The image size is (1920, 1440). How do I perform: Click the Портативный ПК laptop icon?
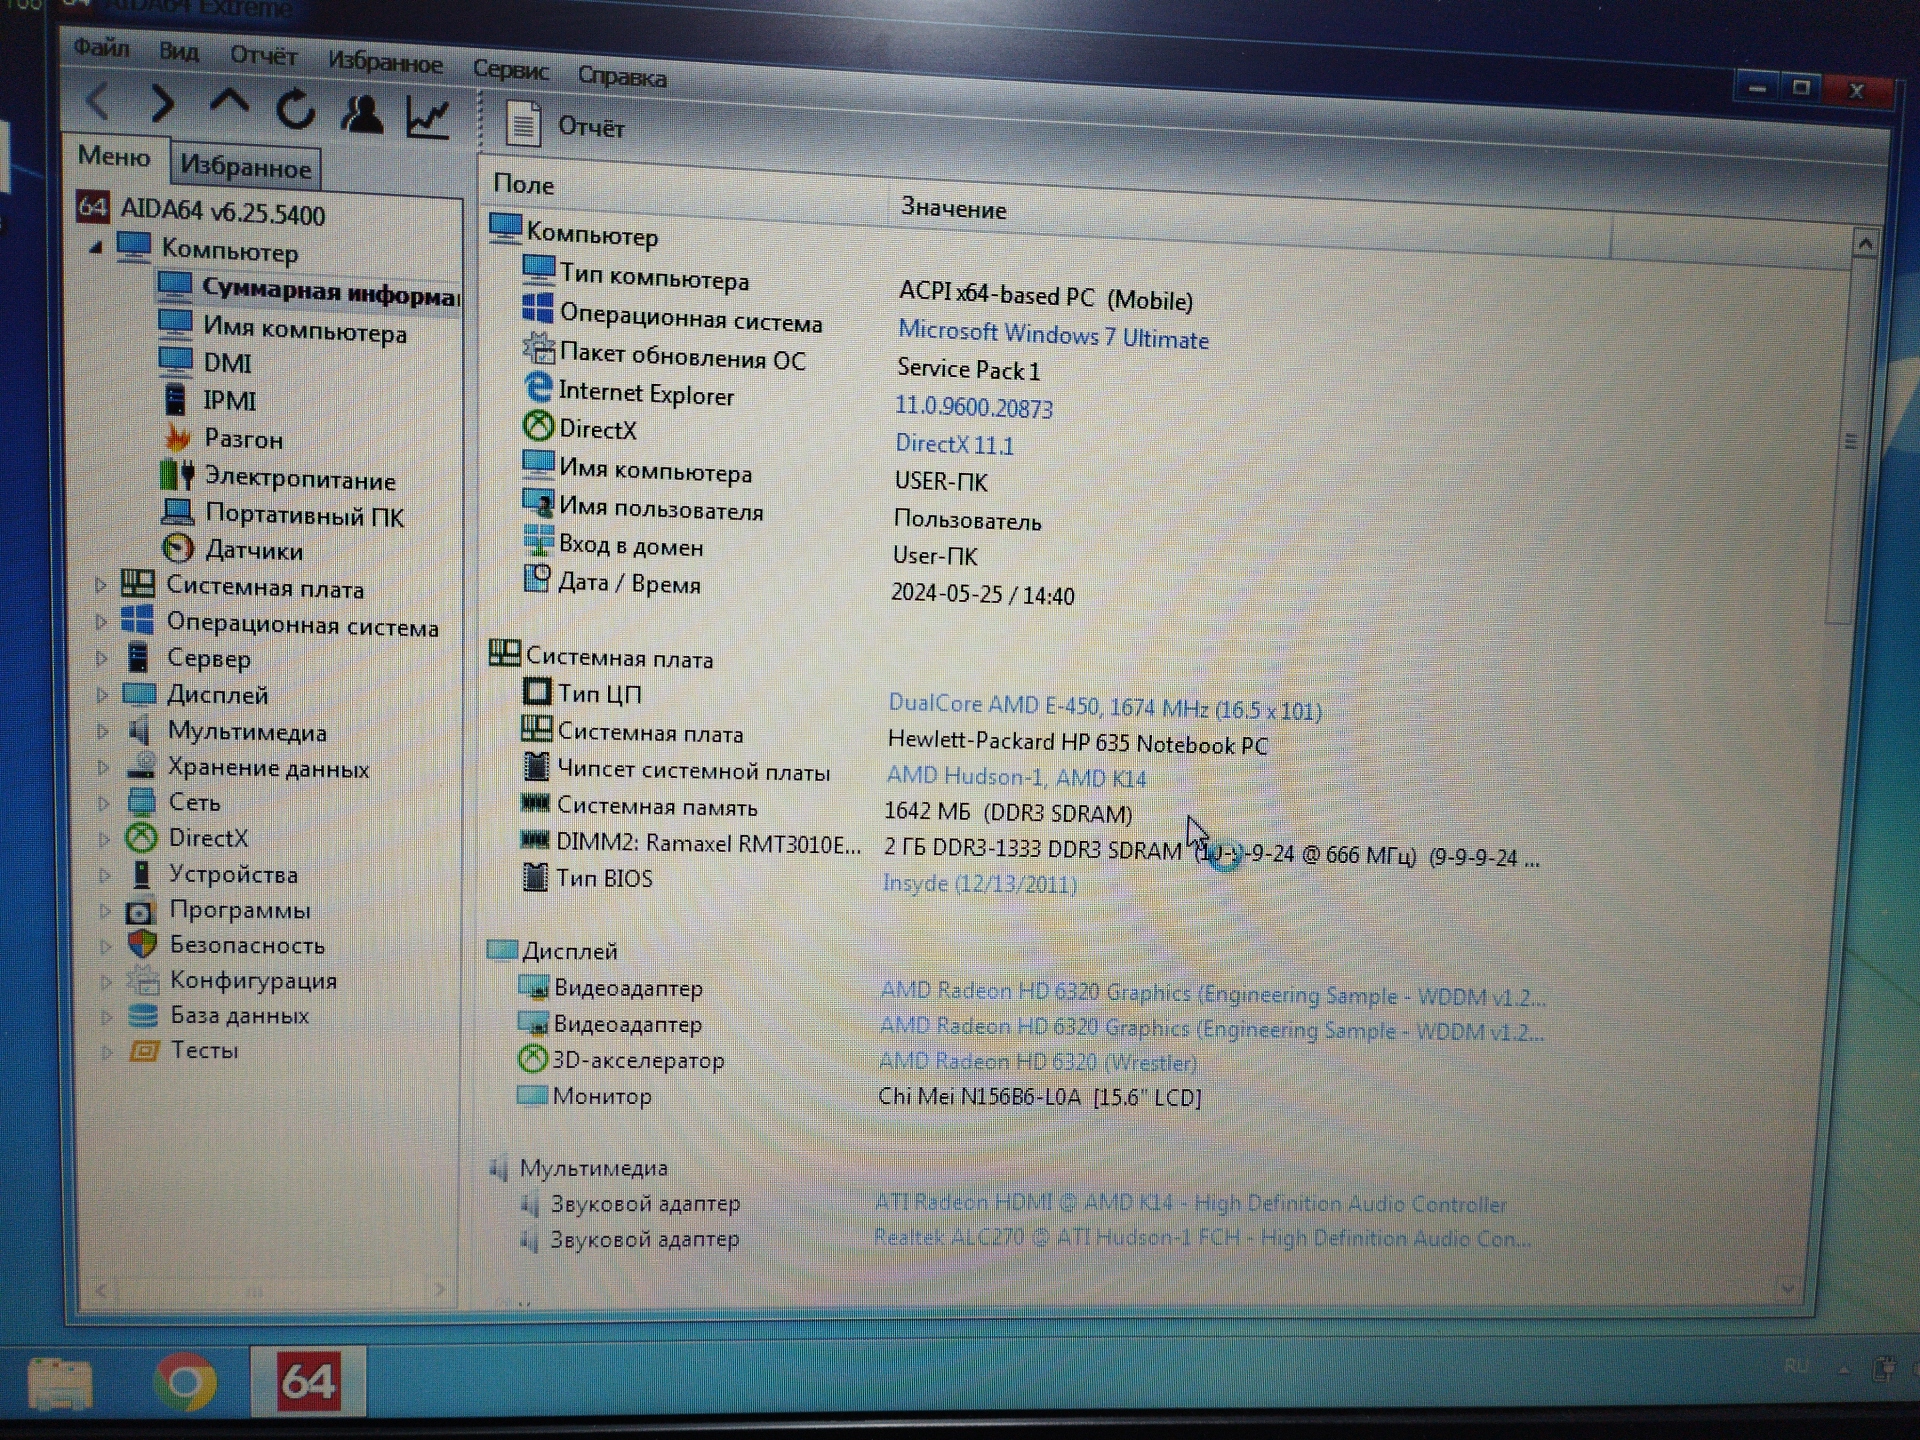tap(178, 512)
